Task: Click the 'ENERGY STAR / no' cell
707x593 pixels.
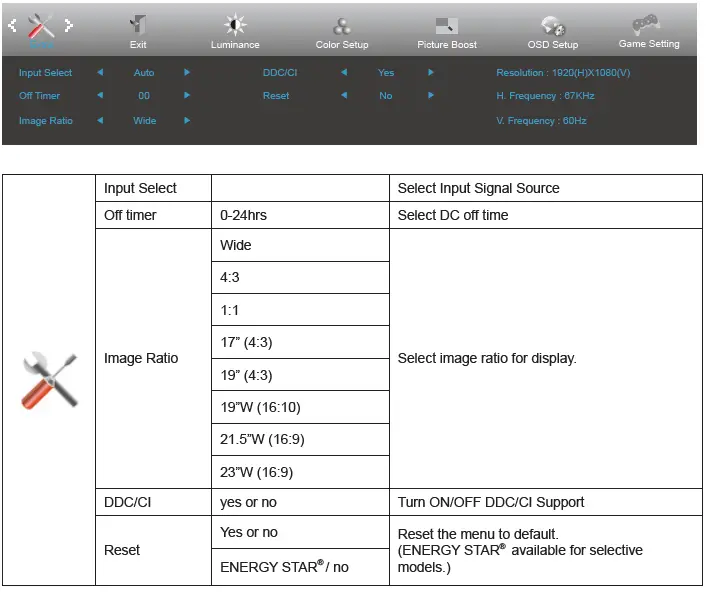Action: 300,567
